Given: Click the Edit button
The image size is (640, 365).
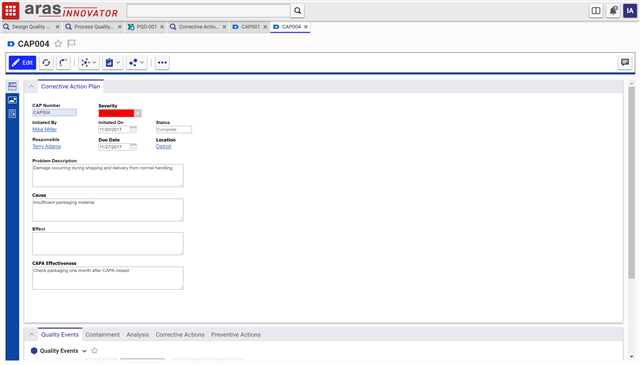Looking at the screenshot, I should (x=22, y=62).
